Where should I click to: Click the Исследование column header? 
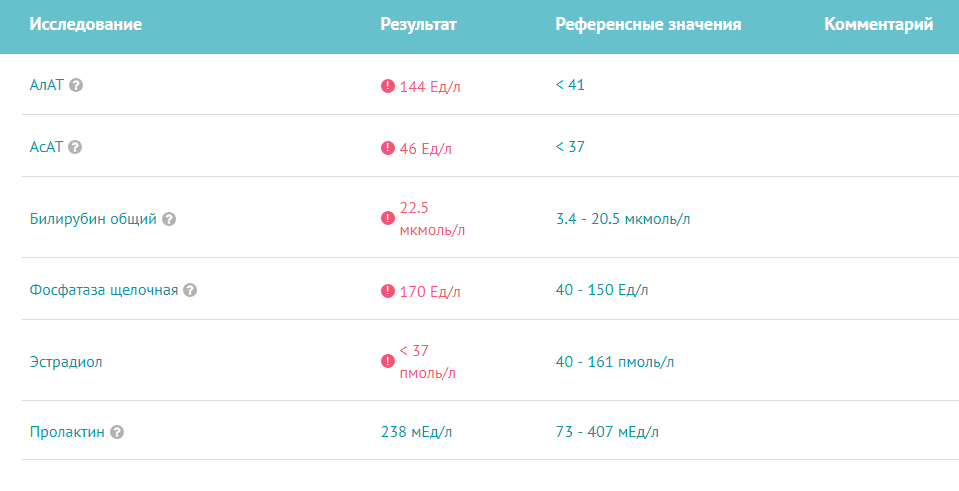click(x=86, y=24)
